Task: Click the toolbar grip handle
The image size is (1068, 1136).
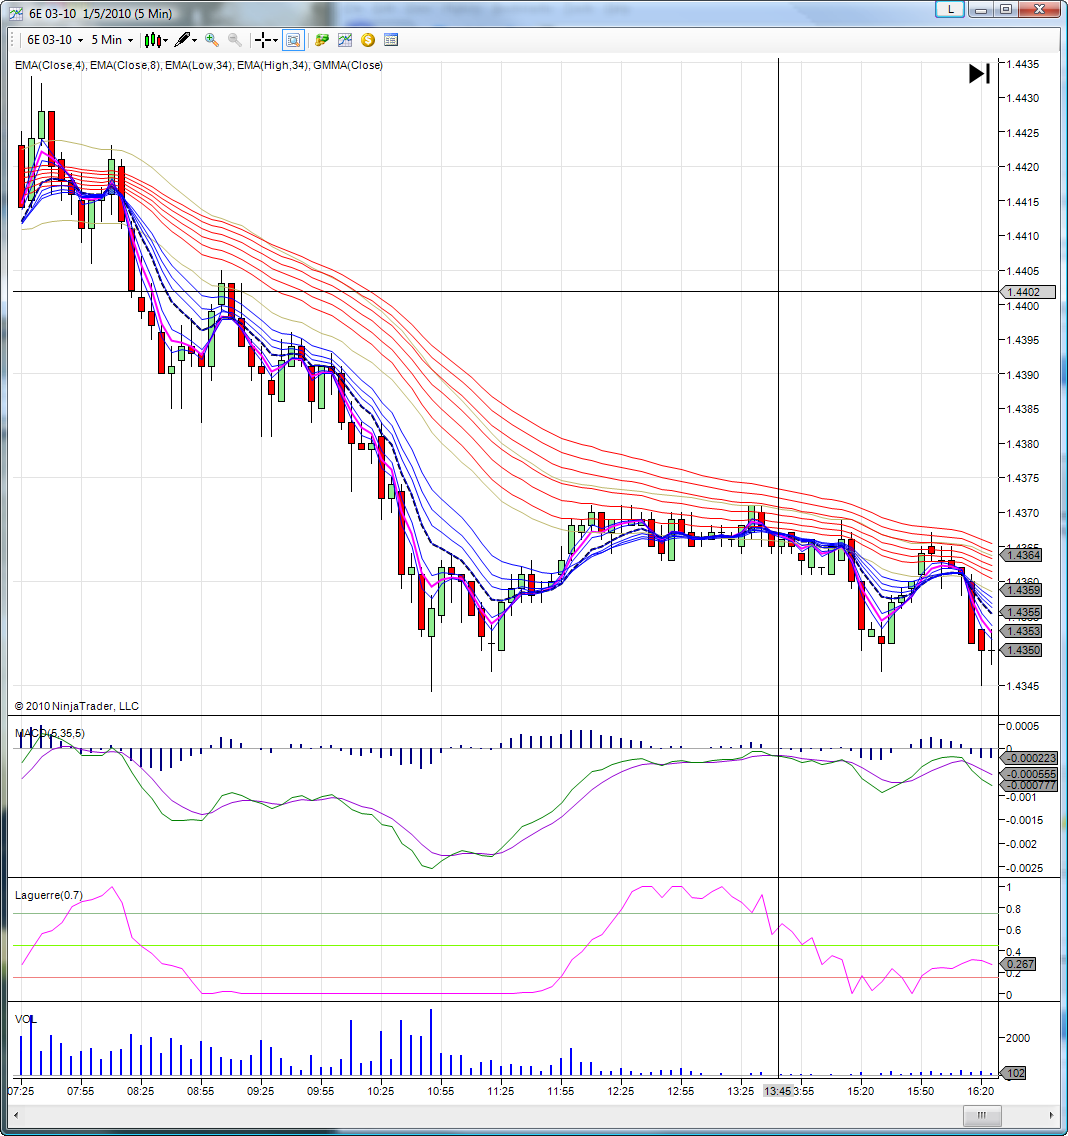Action: tap(14, 40)
